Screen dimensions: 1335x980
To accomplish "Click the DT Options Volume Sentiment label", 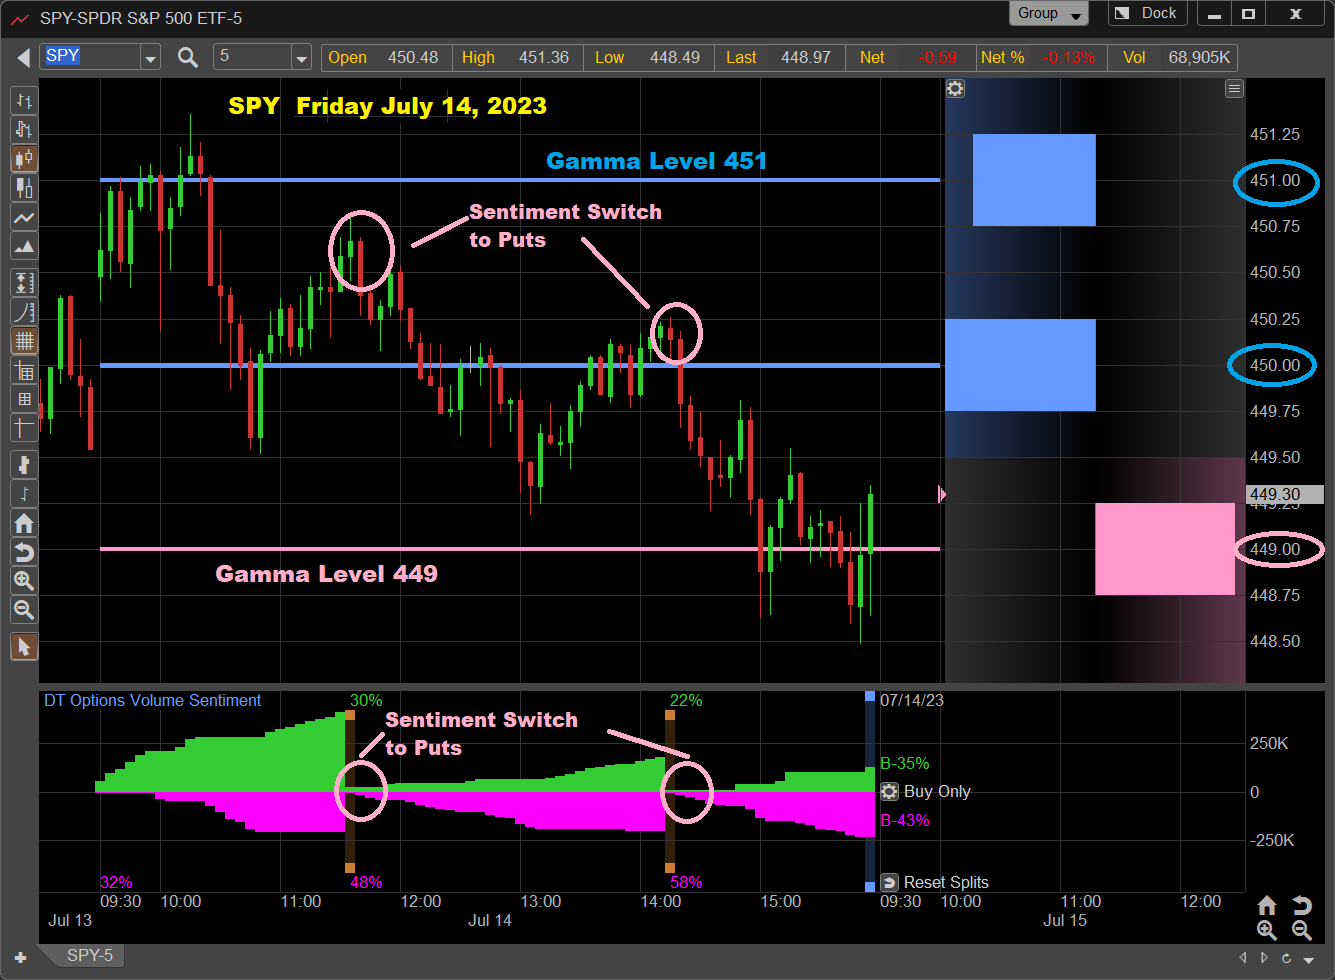I will 153,701.
